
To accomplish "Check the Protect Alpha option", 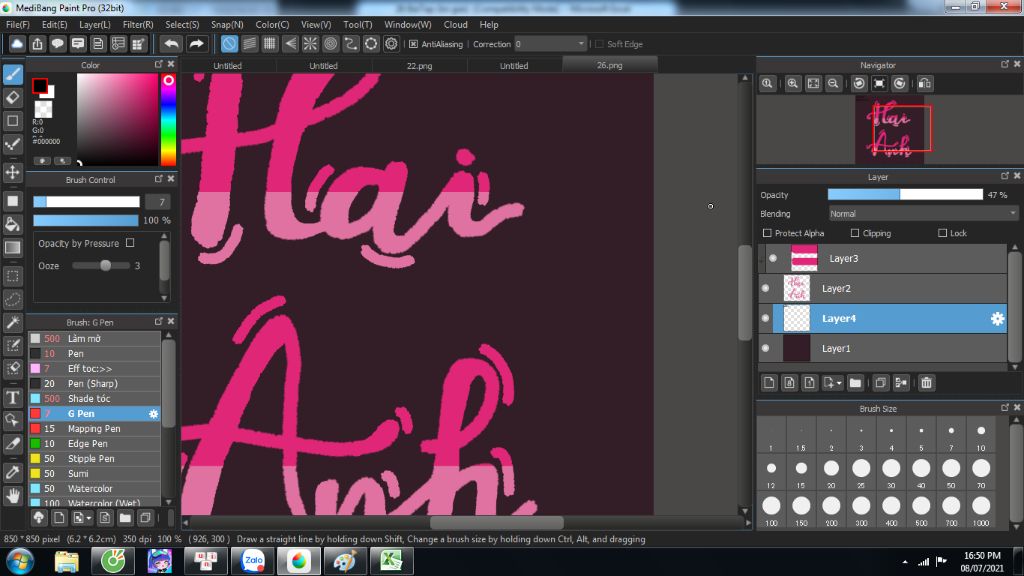I will [767, 233].
